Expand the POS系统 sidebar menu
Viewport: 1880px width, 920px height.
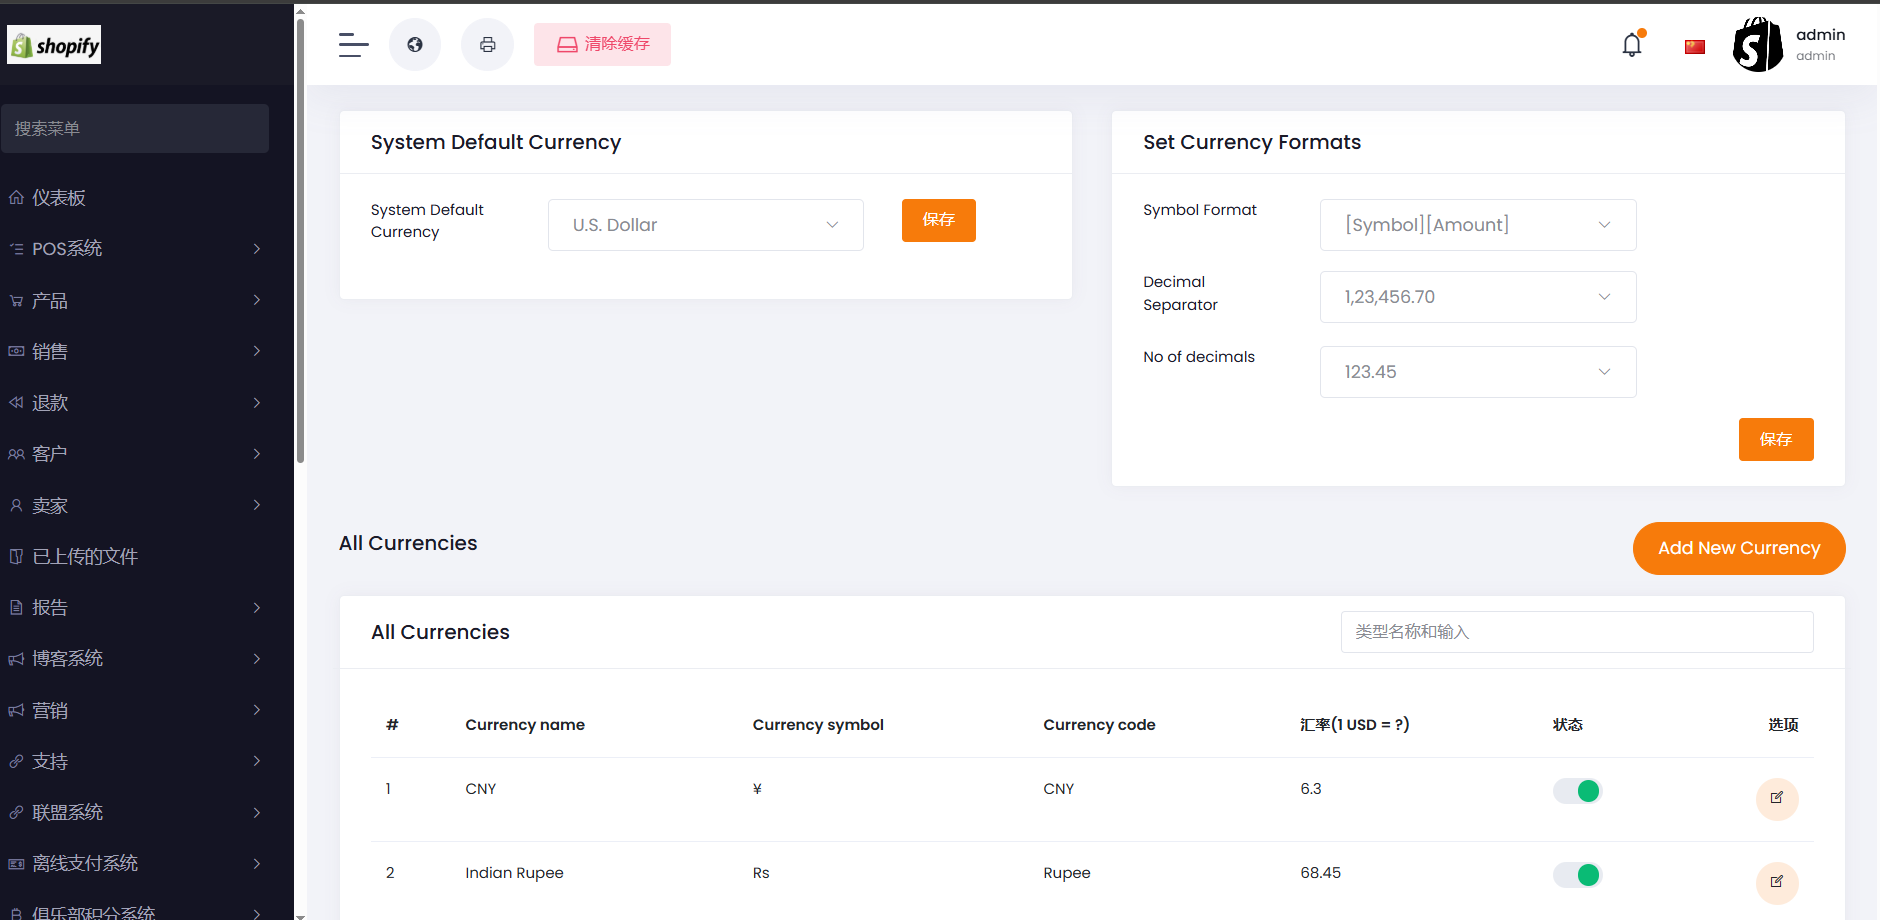pos(135,249)
